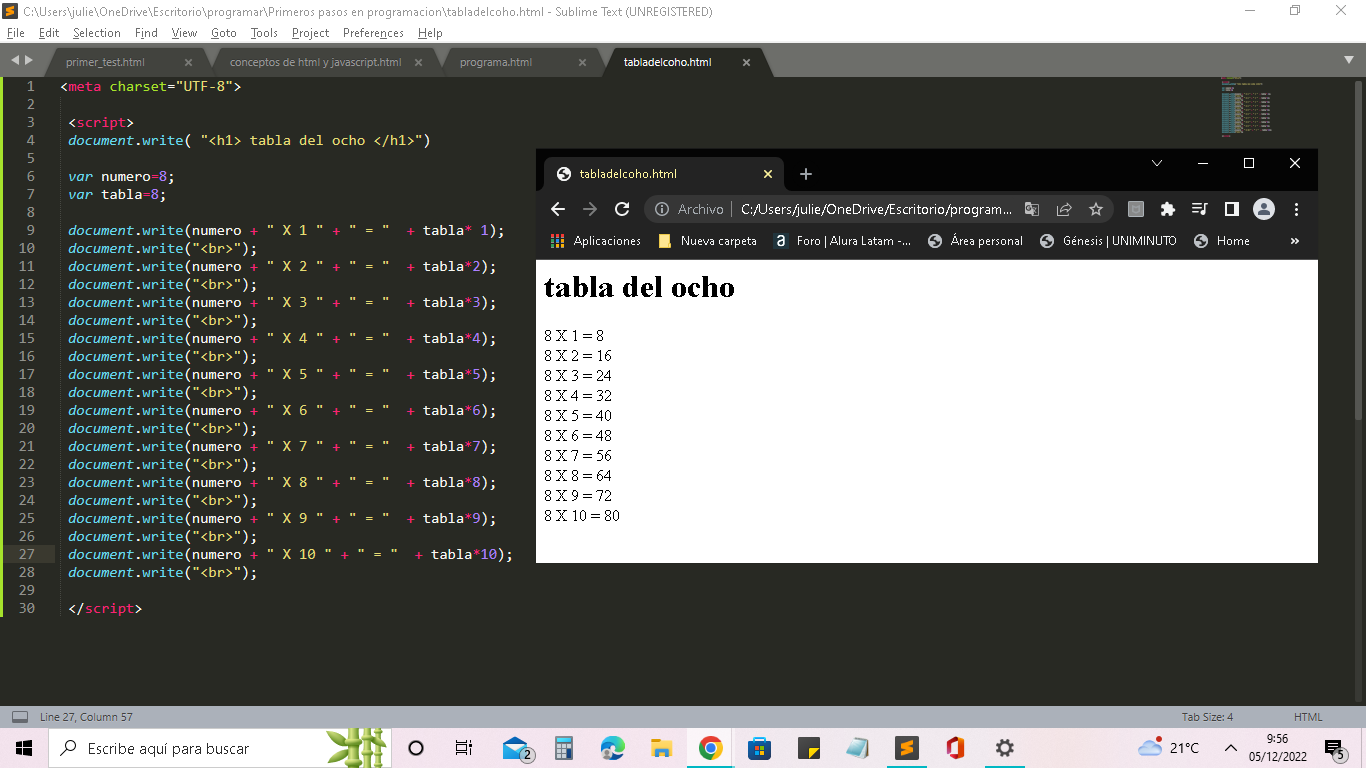Open Chrome three-dot menu
1366x768 pixels.
(1296, 209)
